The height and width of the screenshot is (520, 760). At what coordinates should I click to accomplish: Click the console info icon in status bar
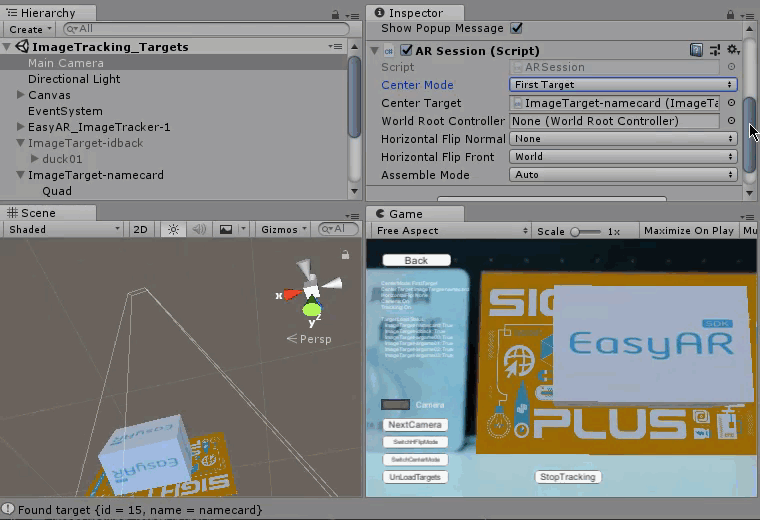click(x=8, y=509)
